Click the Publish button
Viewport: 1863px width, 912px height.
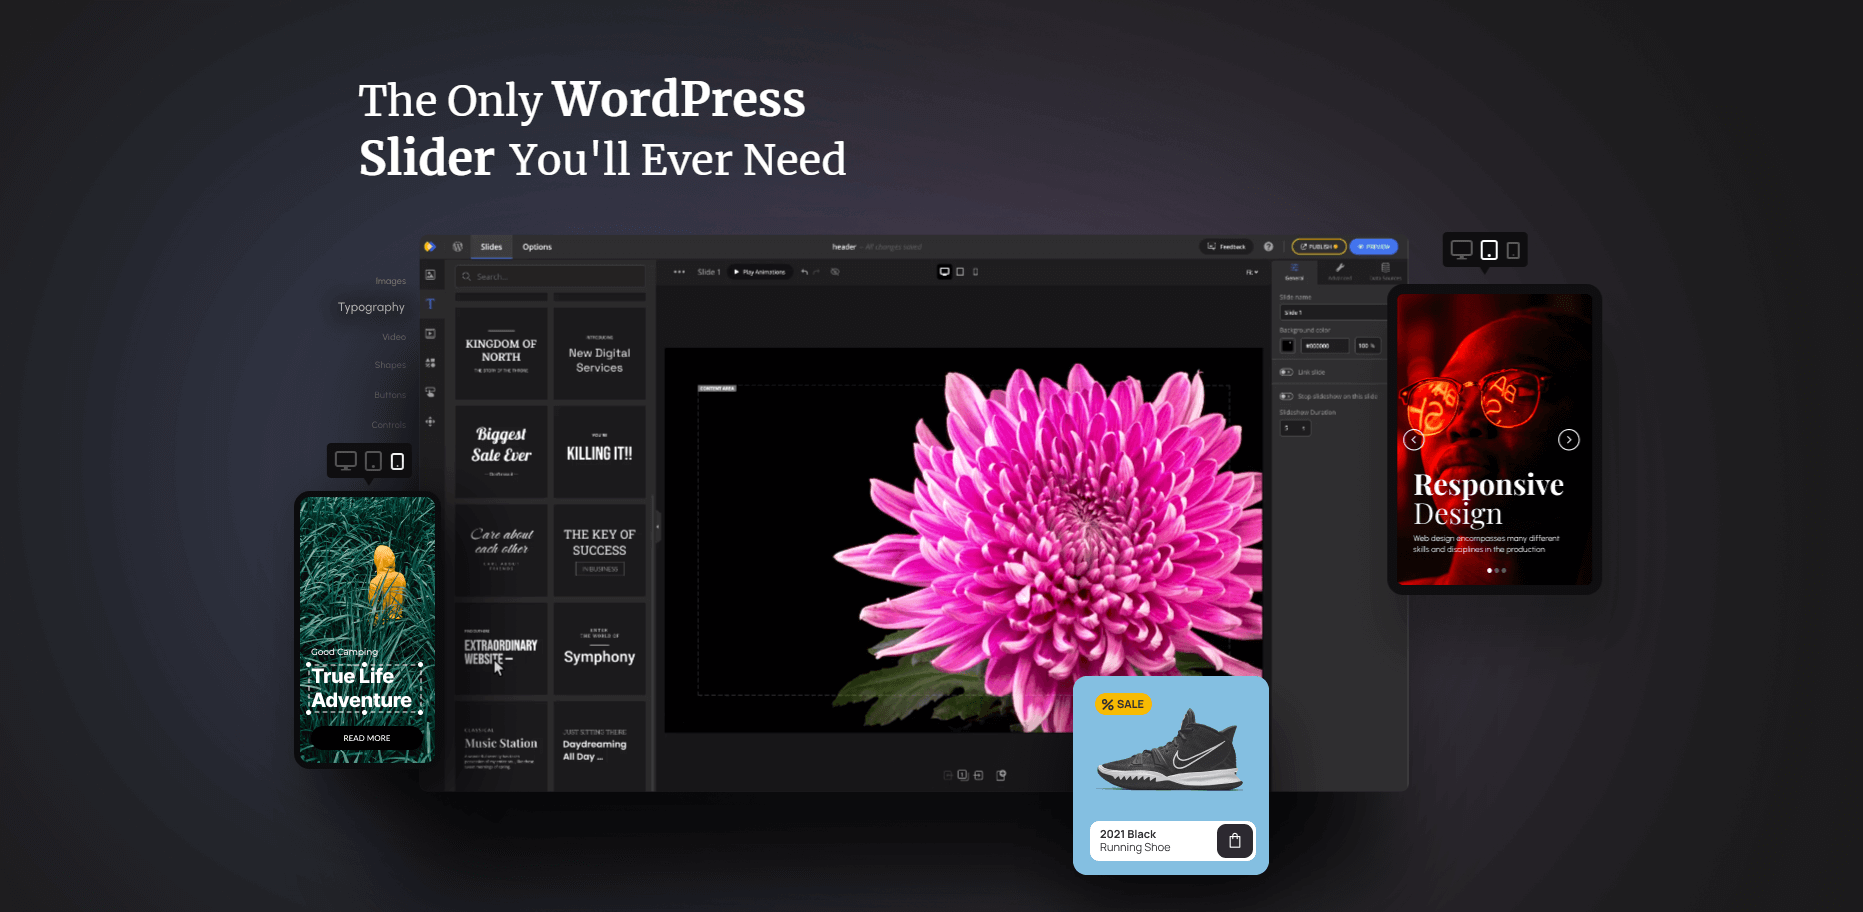point(1319,247)
